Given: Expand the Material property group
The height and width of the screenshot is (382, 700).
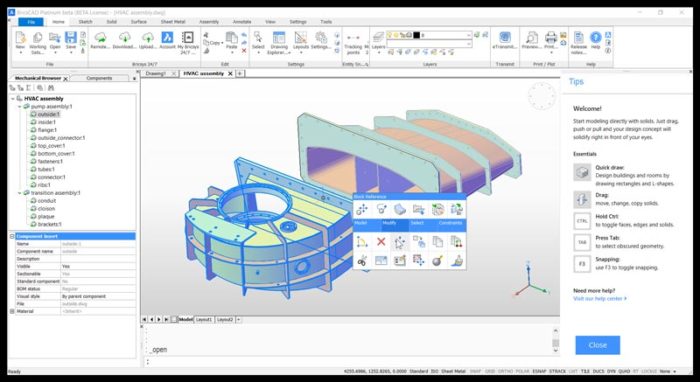Looking at the screenshot, I should point(12,311).
